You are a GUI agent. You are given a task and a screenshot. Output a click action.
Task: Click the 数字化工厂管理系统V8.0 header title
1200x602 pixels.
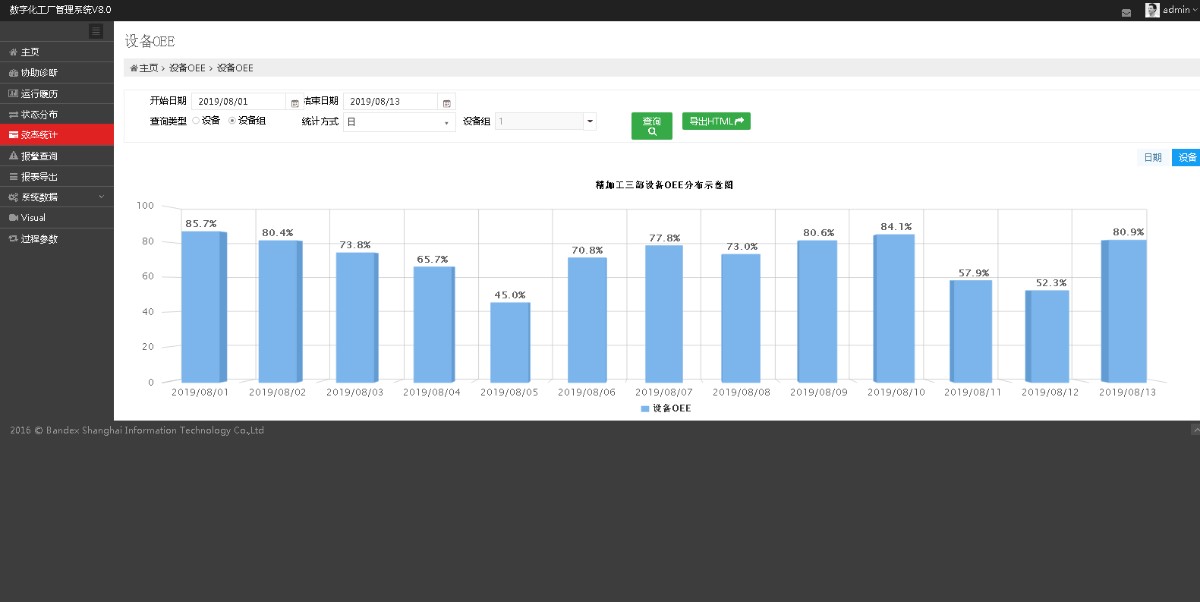61,9
